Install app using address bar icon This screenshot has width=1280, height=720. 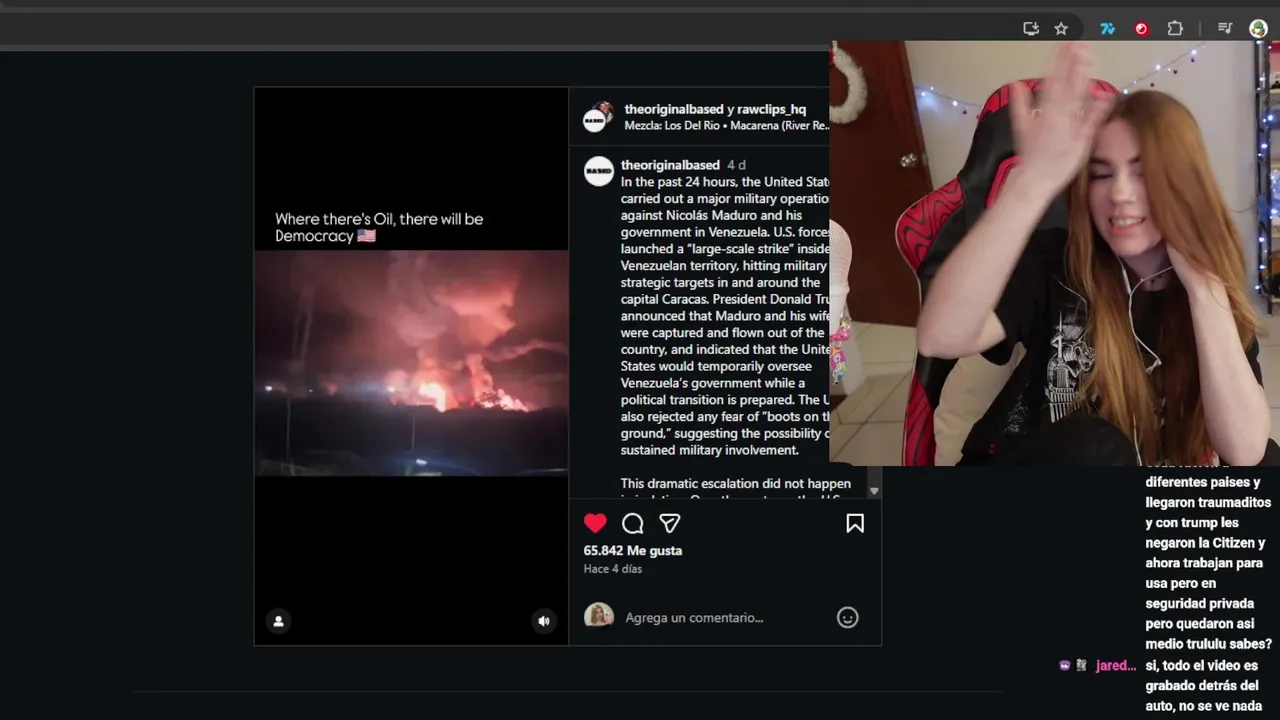[x=1031, y=29]
